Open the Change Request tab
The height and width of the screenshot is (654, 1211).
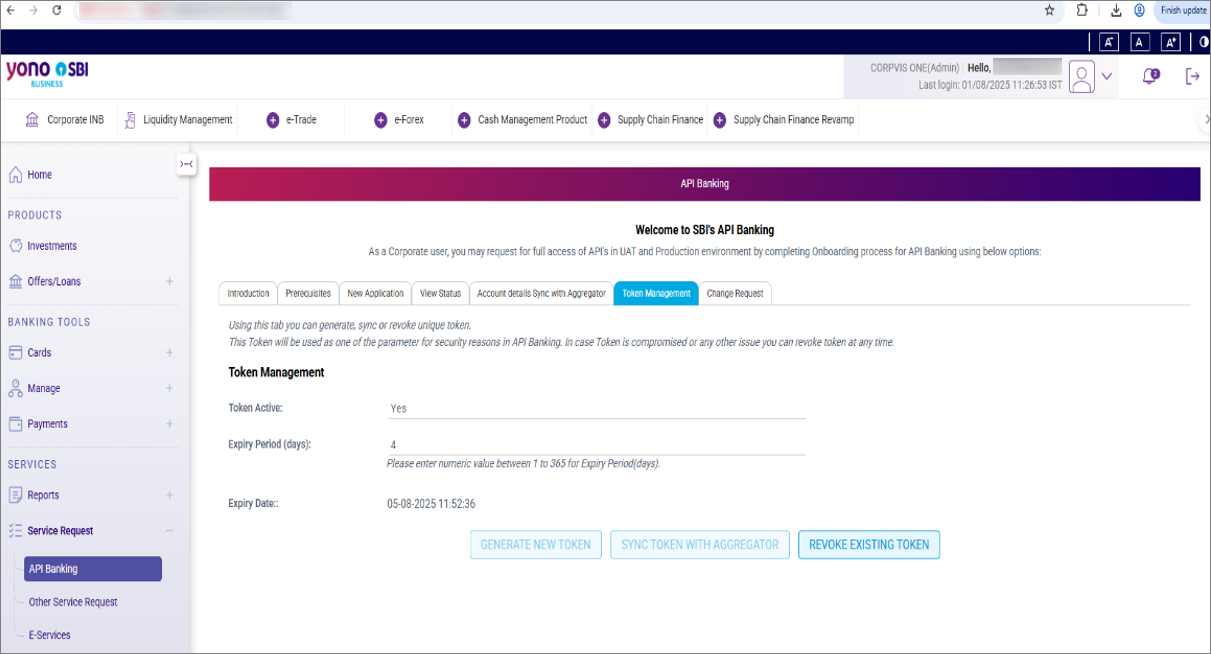pyautogui.click(x=735, y=293)
